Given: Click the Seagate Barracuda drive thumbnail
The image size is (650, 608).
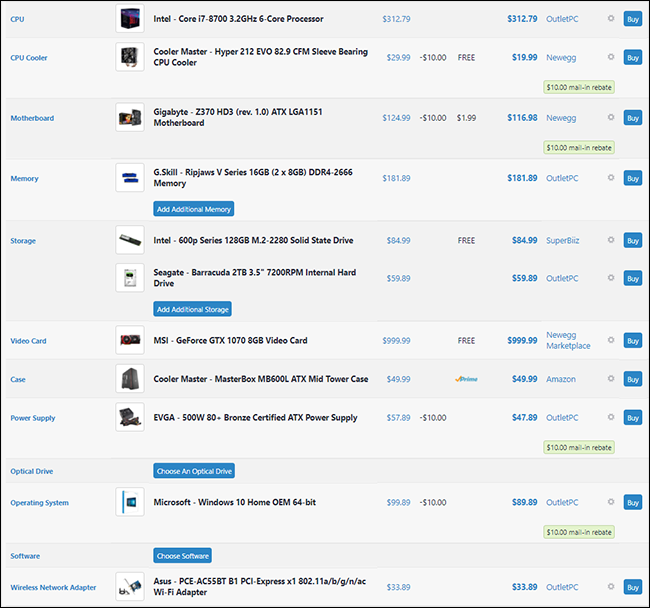Looking at the screenshot, I should pos(130,277).
